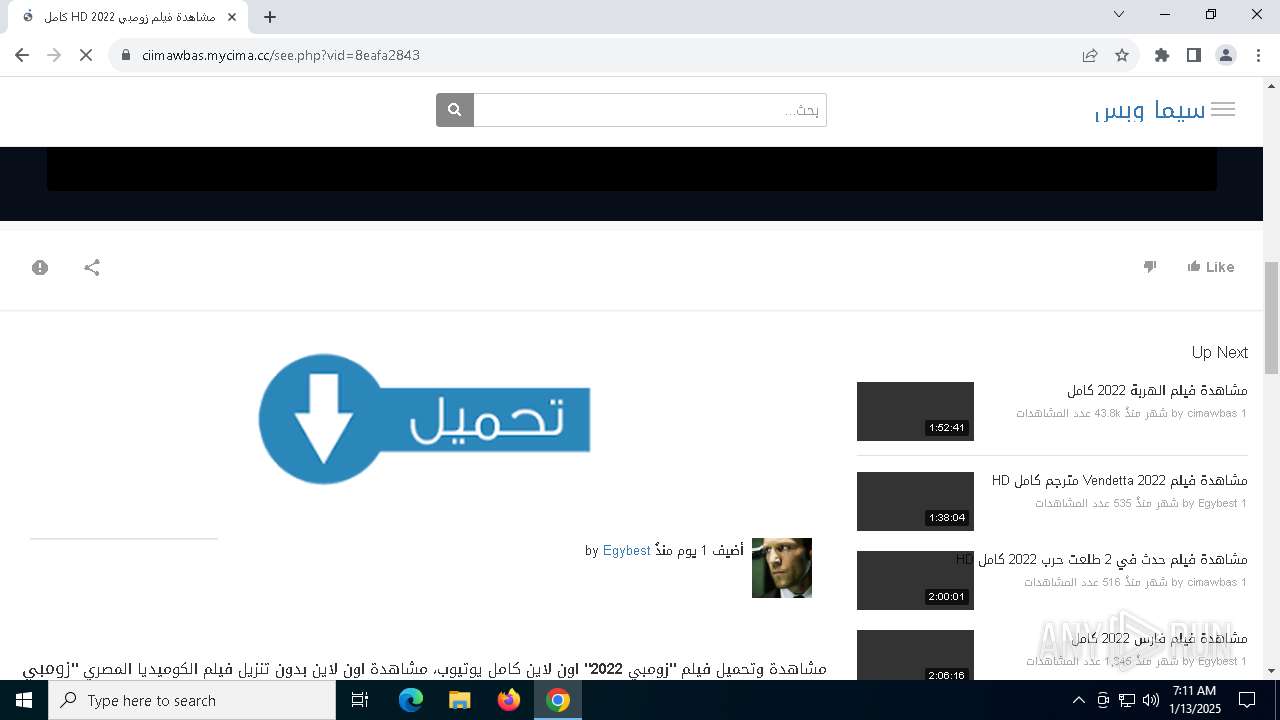1280x720 pixels.
Task: Click the taskbar clock showing 7:11 AM
Action: [x=1193, y=700]
